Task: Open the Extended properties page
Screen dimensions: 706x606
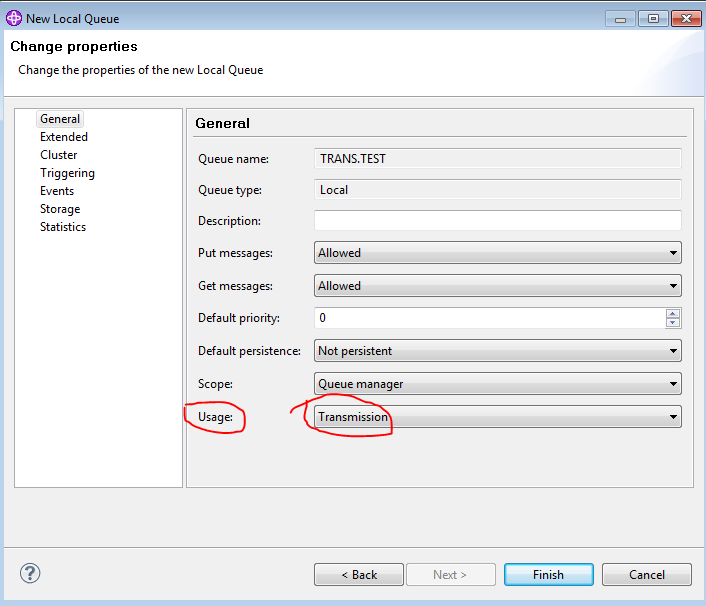Action: click(x=63, y=137)
